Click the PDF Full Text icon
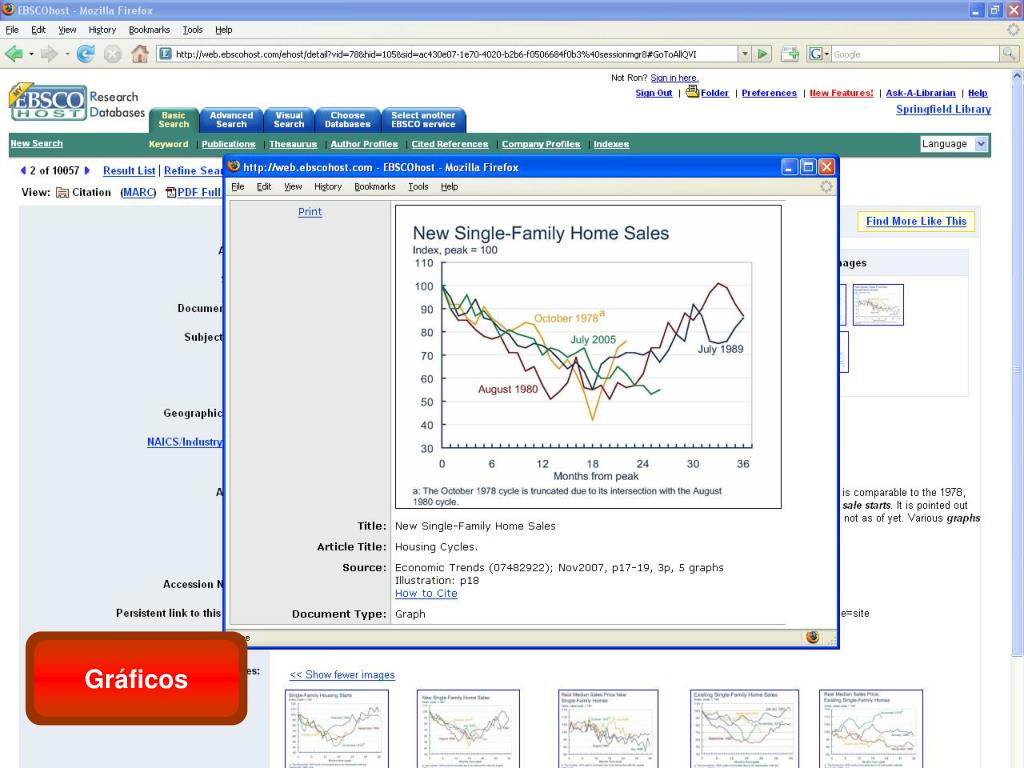Viewport: 1024px width, 768px height. pos(170,193)
